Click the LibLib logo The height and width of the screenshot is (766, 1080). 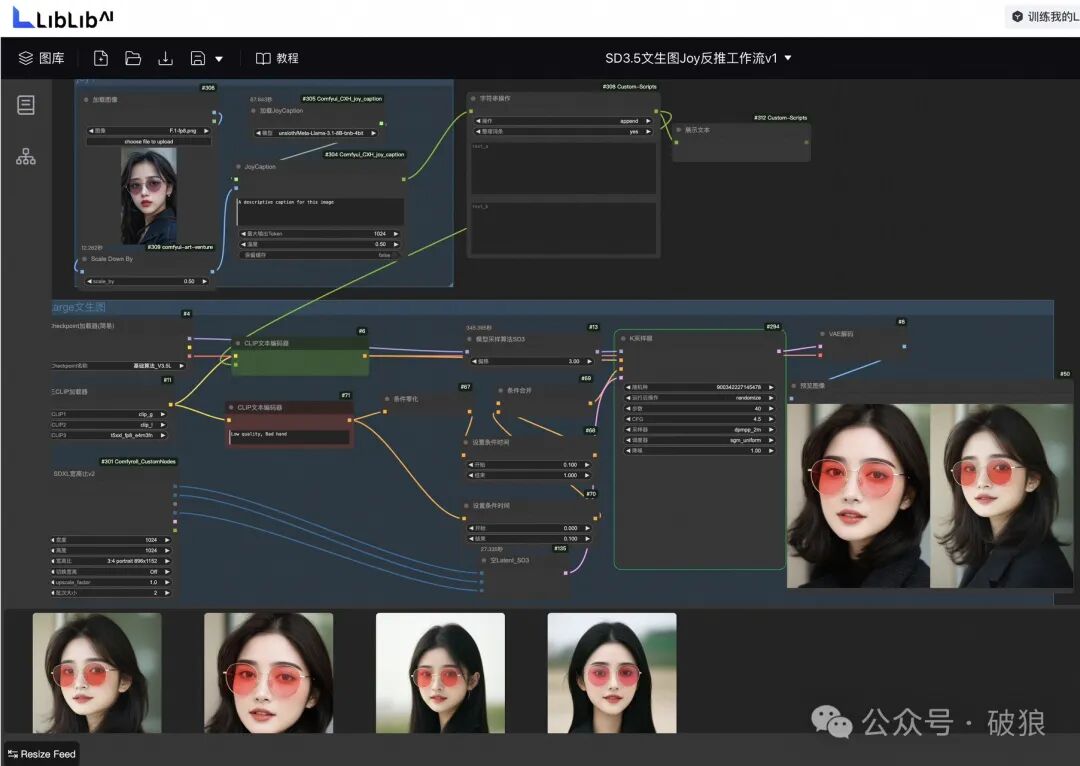pyautogui.click(x=60, y=16)
